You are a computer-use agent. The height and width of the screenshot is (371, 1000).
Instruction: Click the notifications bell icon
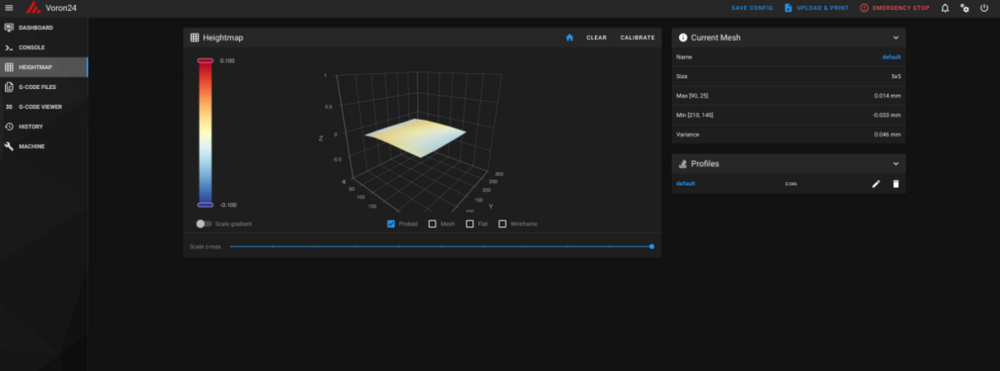(x=945, y=8)
